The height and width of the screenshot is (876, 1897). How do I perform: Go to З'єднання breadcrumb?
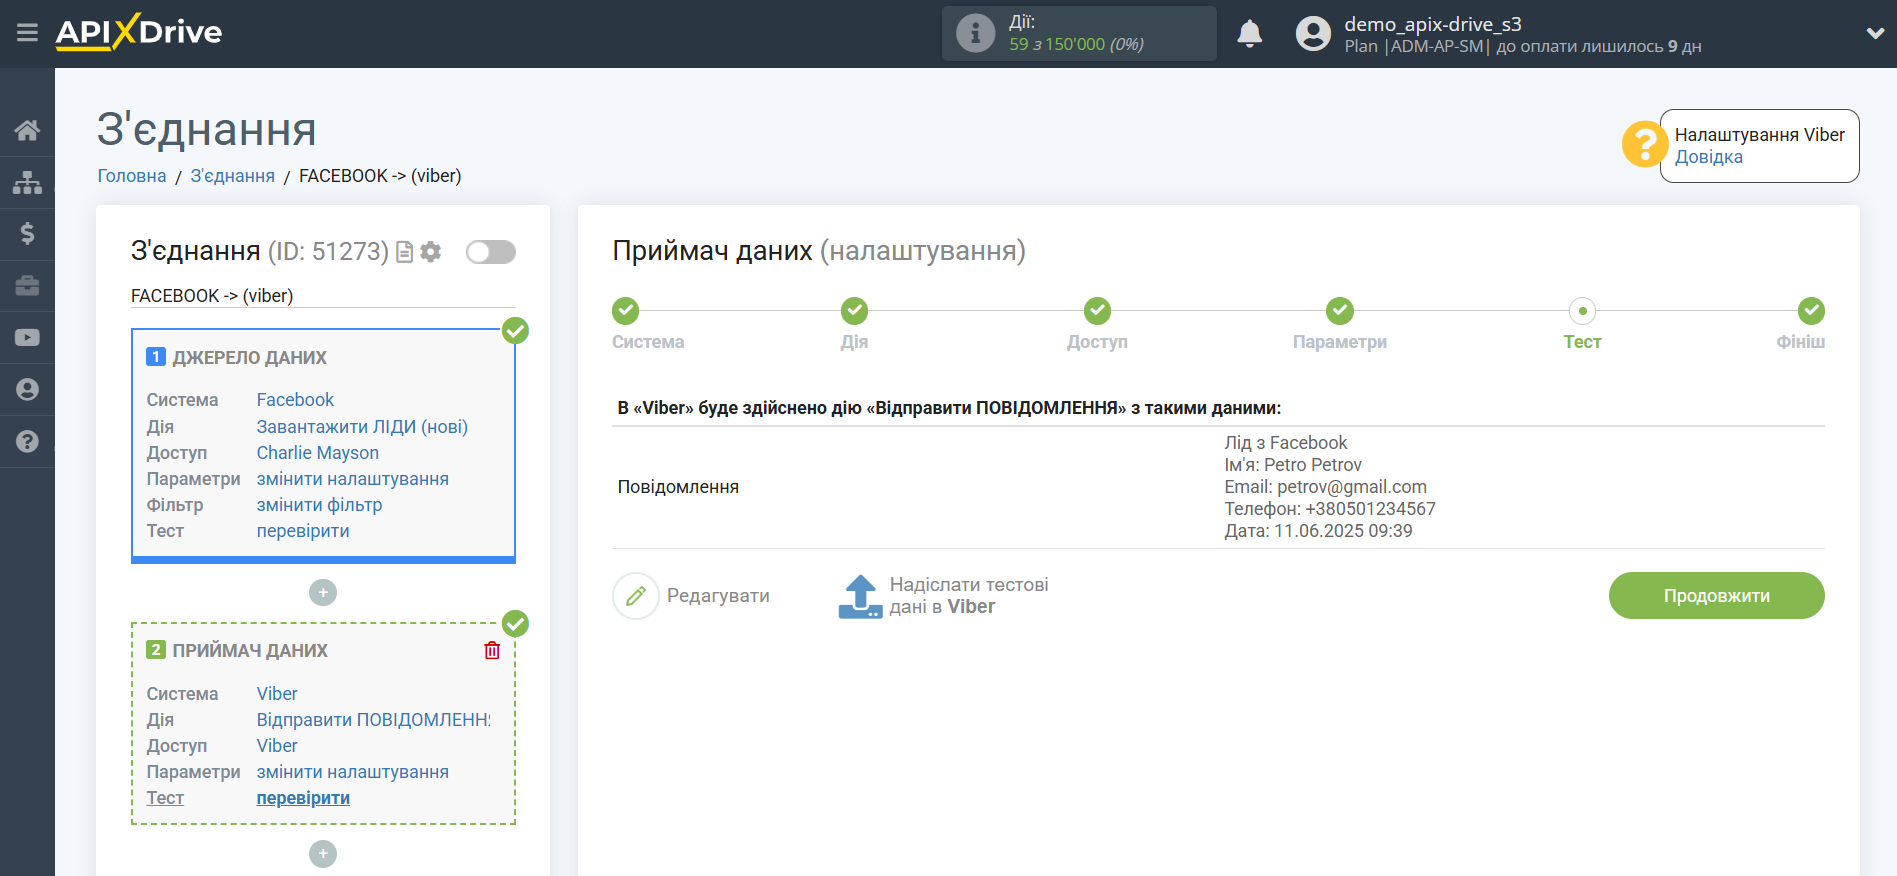pos(233,176)
